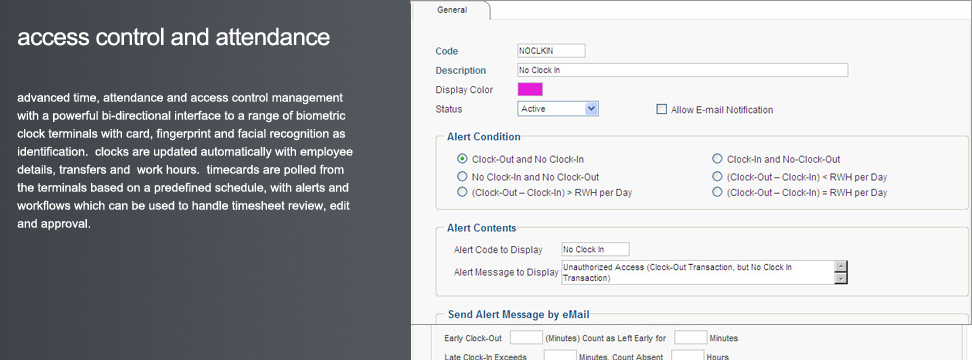Click the Count Absent Hours field
Image resolution: width=972 pixels, height=360 pixels.
click(x=687, y=356)
